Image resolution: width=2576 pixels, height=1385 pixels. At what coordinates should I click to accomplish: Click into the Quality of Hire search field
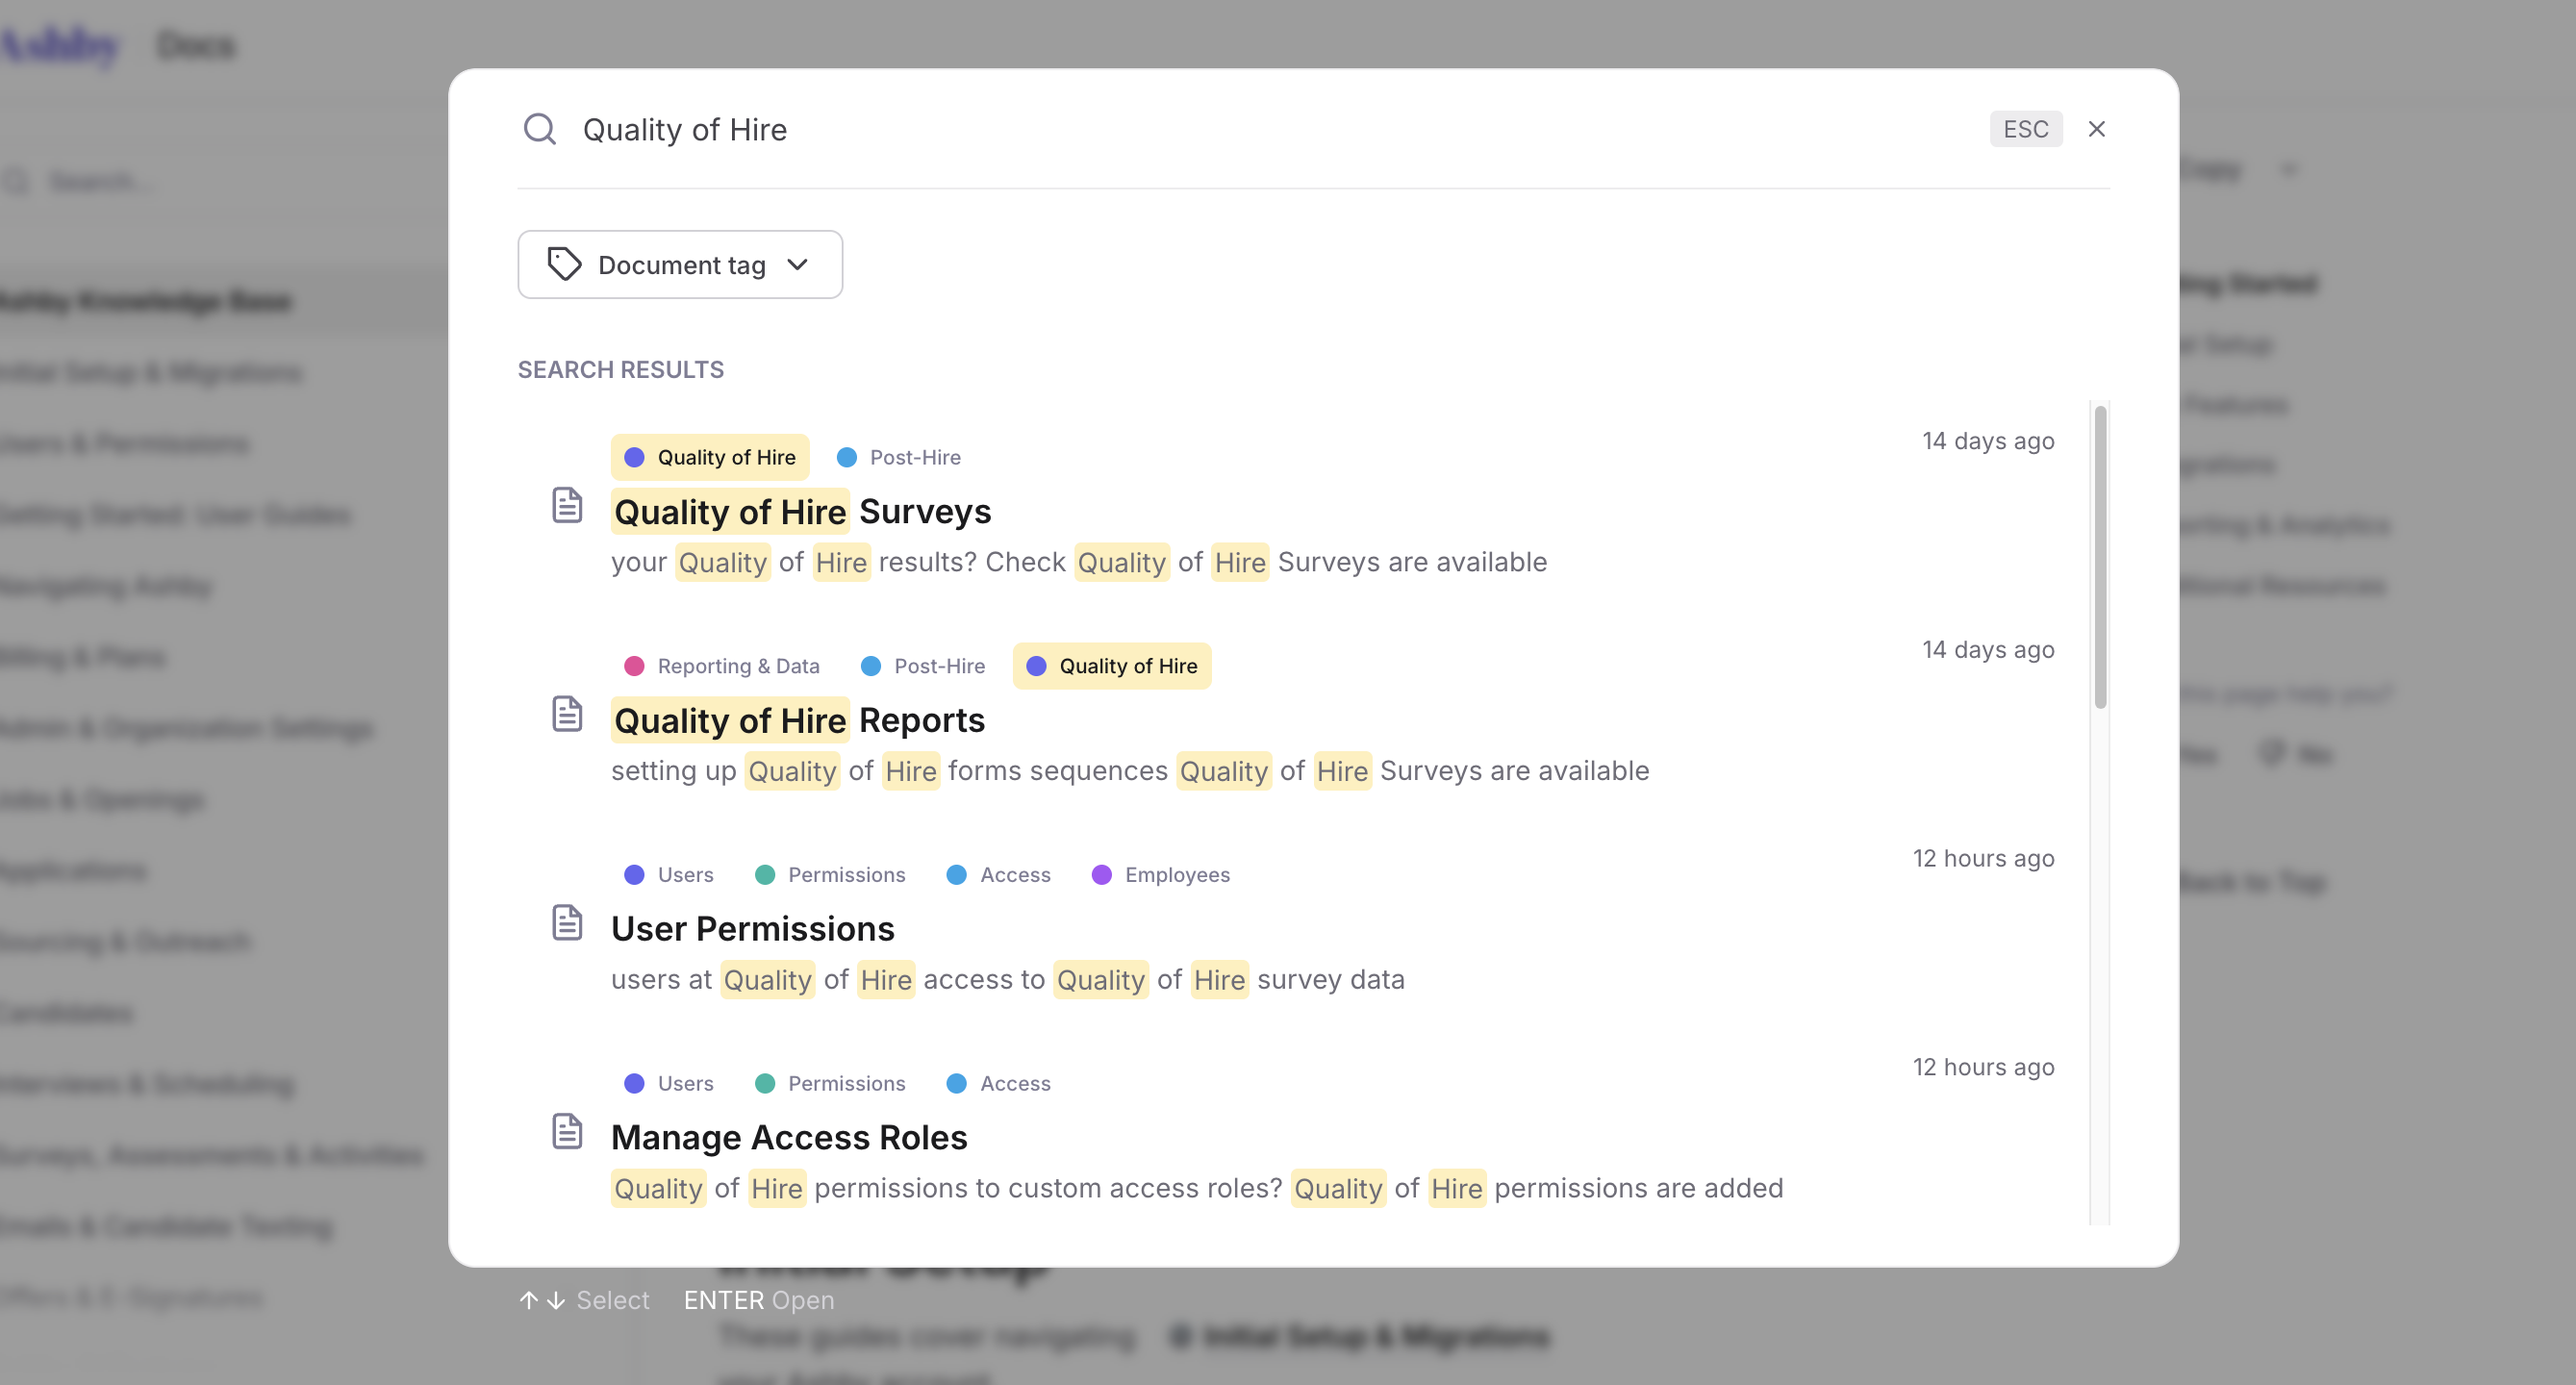click(x=1200, y=130)
